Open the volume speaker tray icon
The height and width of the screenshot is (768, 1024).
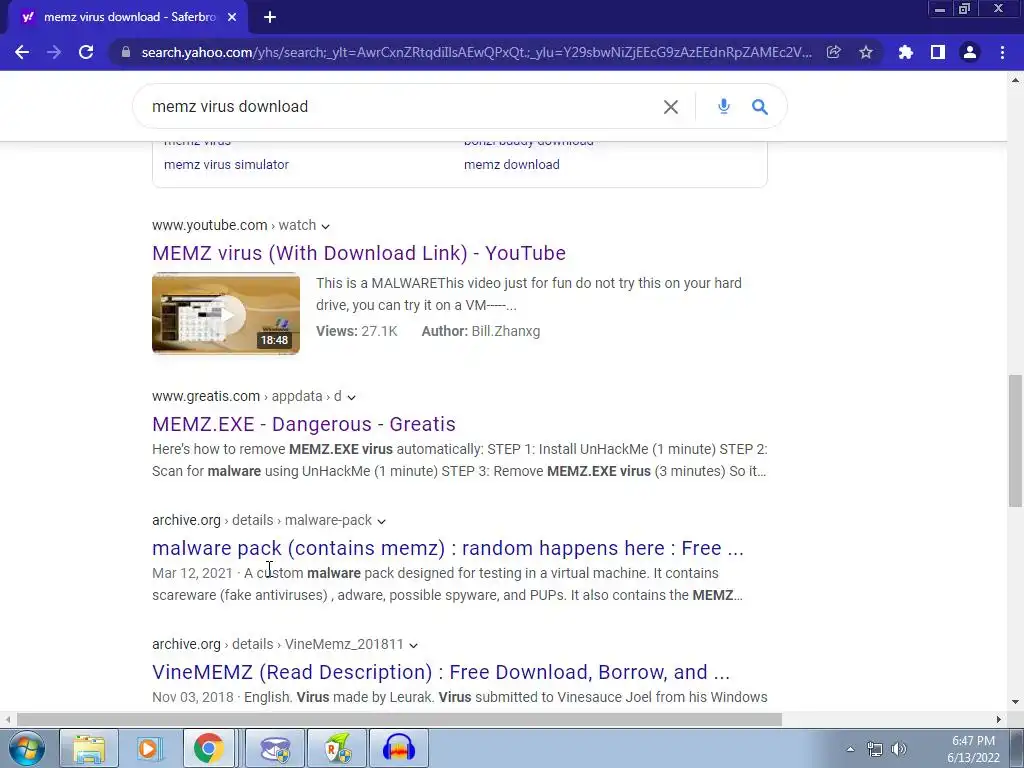click(x=899, y=749)
